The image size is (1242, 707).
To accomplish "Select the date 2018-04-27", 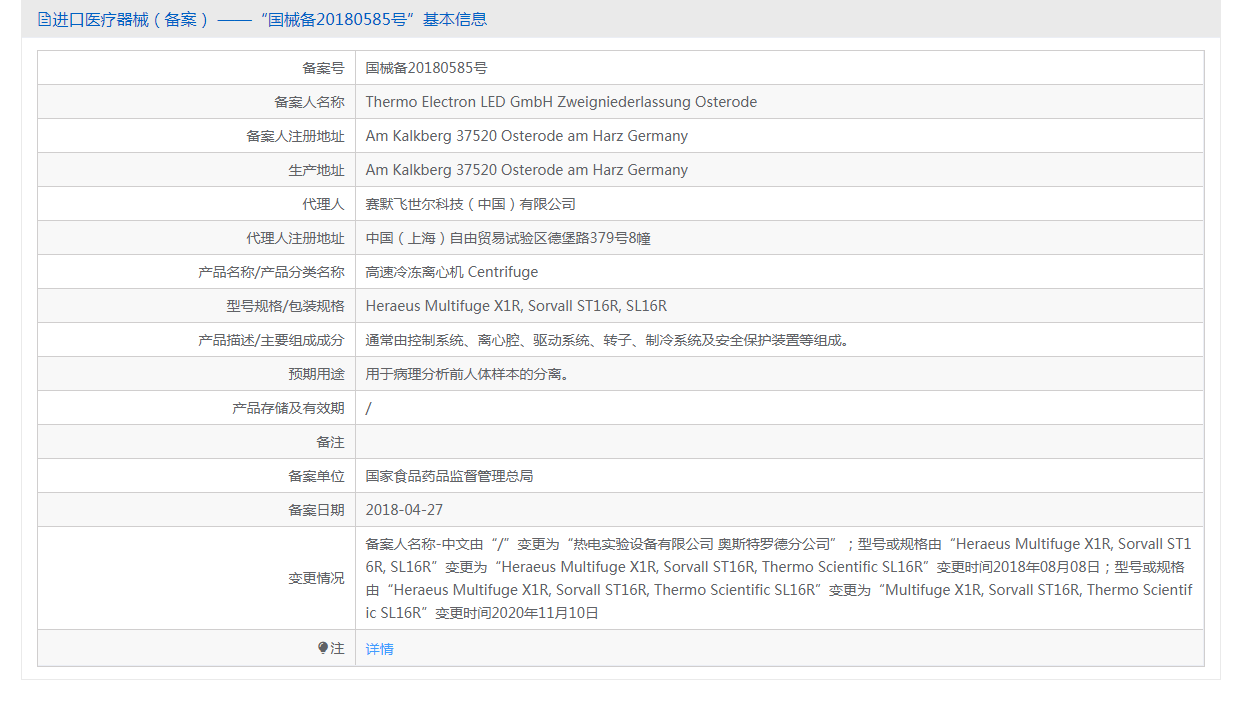I will click(x=404, y=510).
